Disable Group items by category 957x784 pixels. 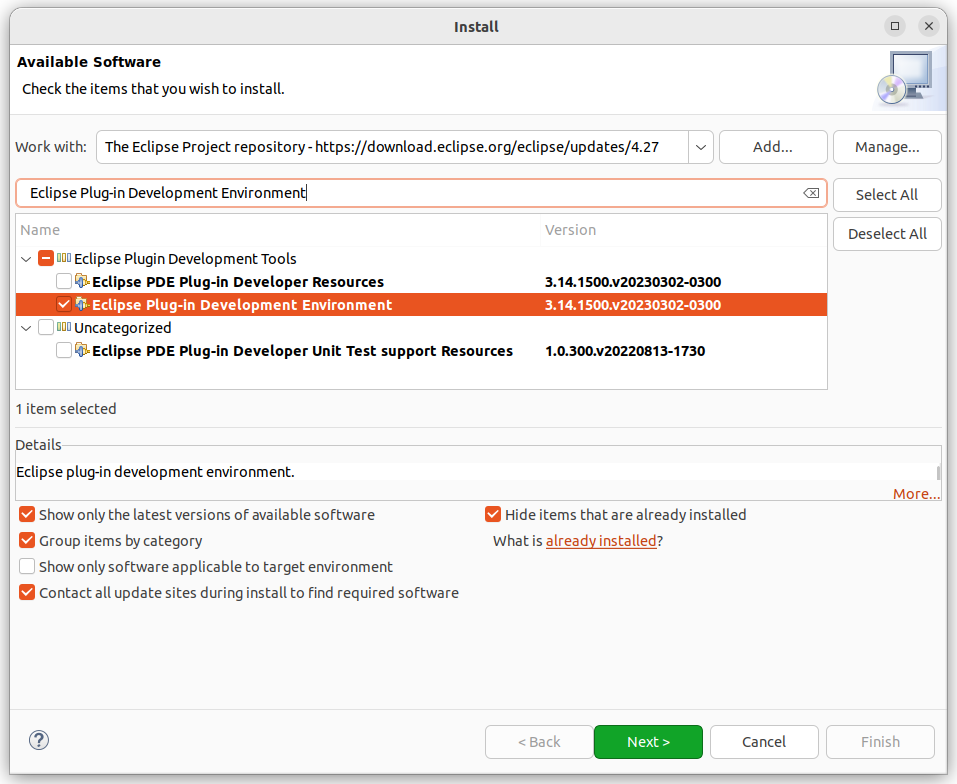point(27,541)
